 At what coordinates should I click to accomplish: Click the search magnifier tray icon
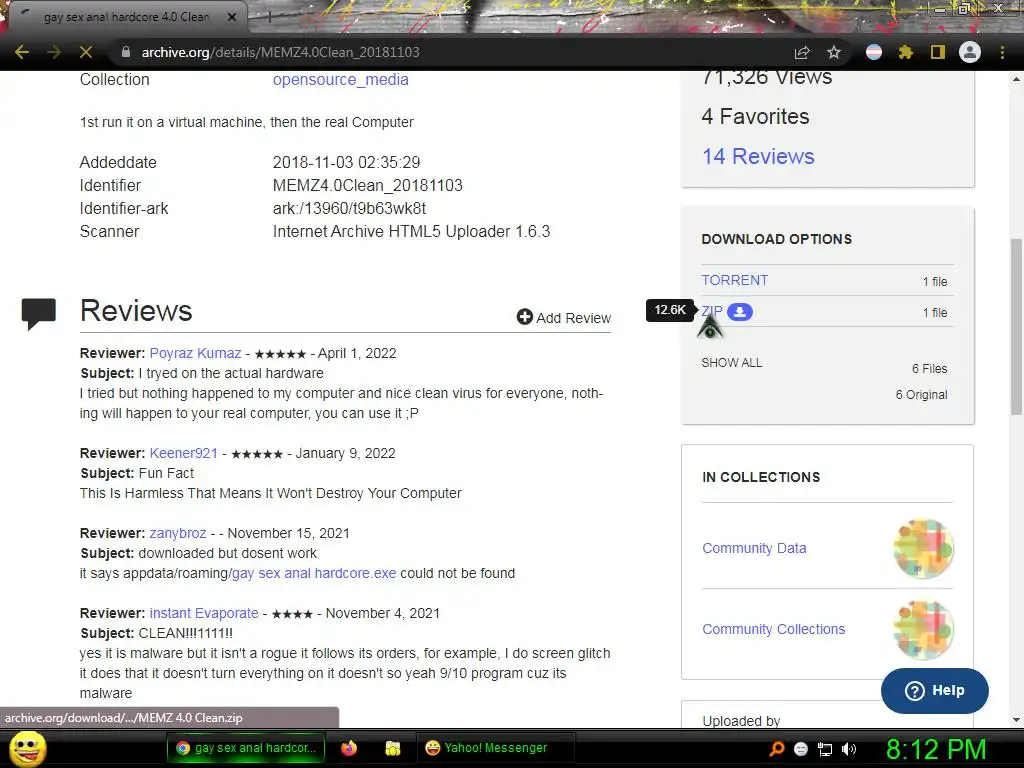click(777, 749)
